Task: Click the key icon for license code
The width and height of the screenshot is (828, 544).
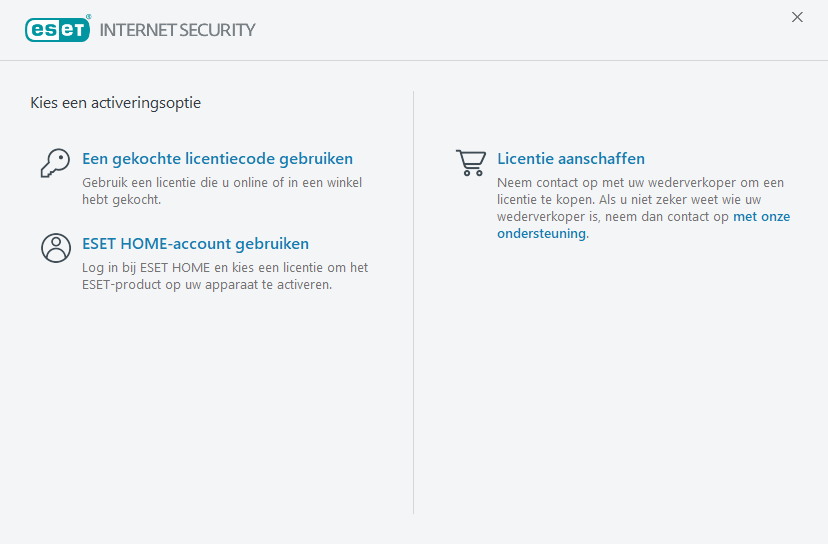Action: pos(55,163)
